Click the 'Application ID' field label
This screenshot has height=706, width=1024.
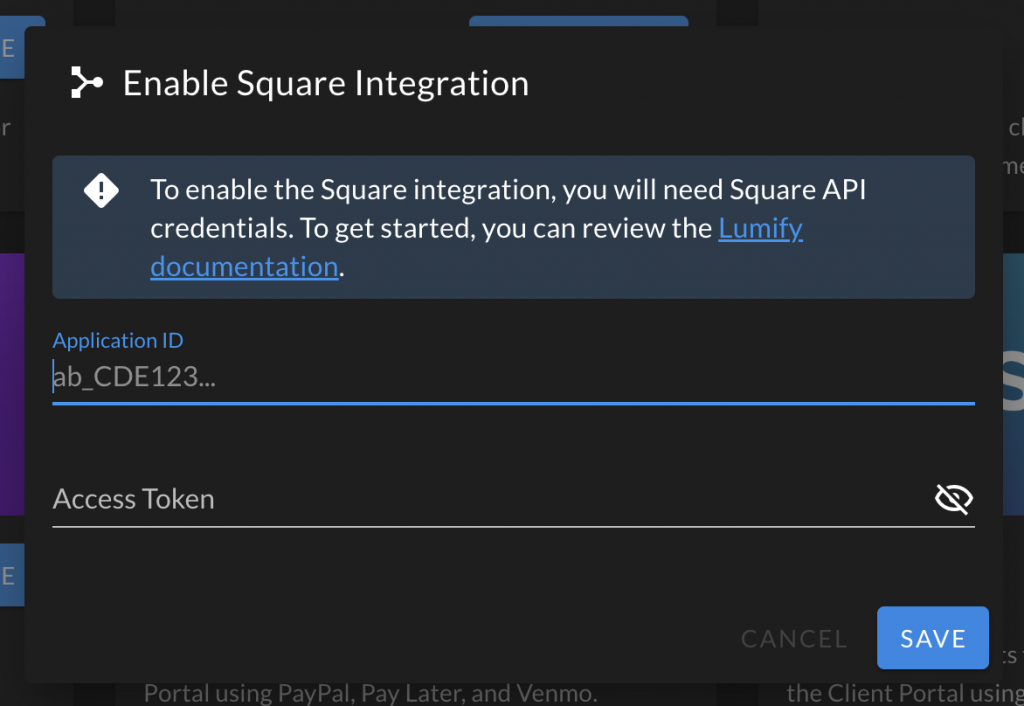118,340
